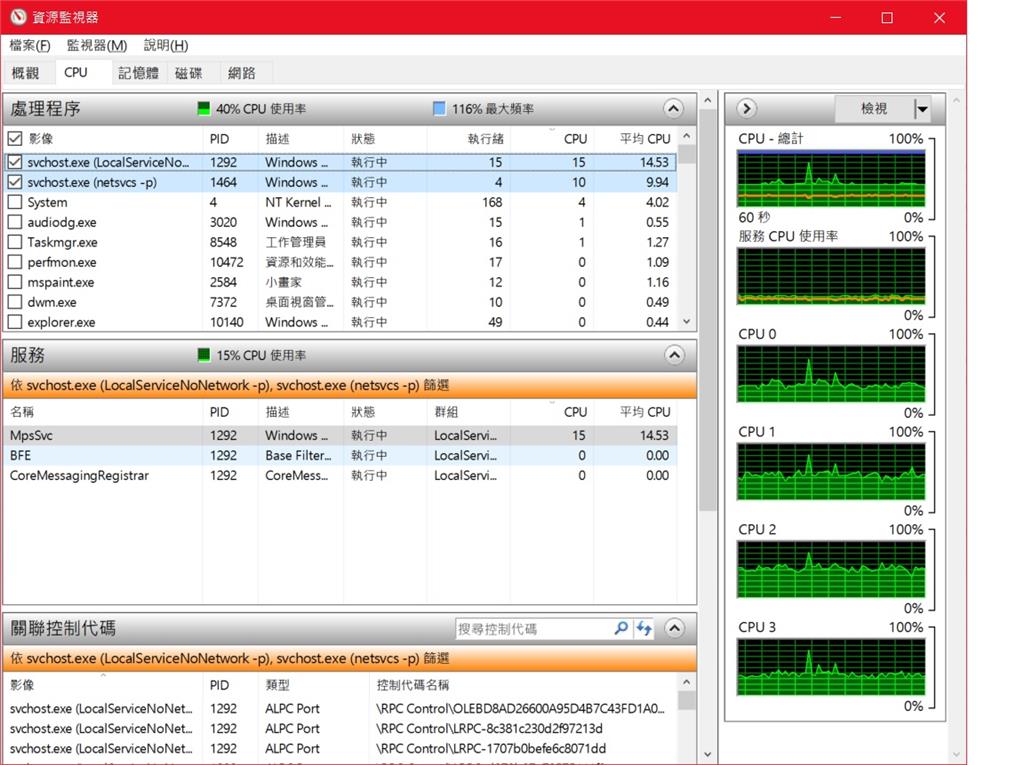
Task: Check the mspaint.exe checkbox
Action: (15, 282)
